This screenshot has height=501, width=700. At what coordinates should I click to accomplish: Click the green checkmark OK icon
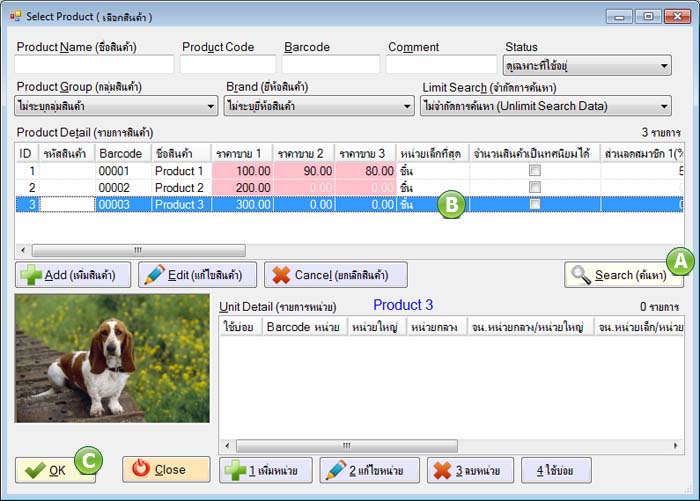[34, 469]
